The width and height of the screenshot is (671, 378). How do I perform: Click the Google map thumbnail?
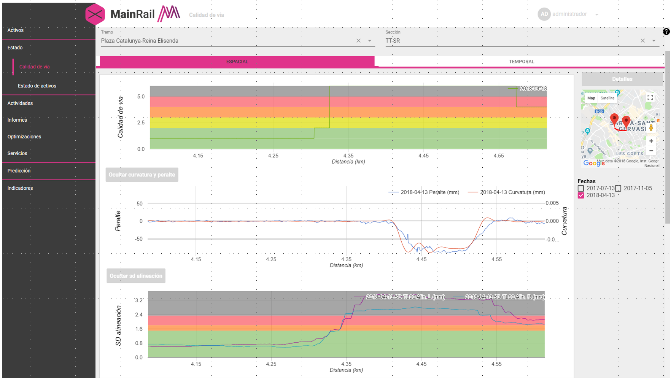620,129
